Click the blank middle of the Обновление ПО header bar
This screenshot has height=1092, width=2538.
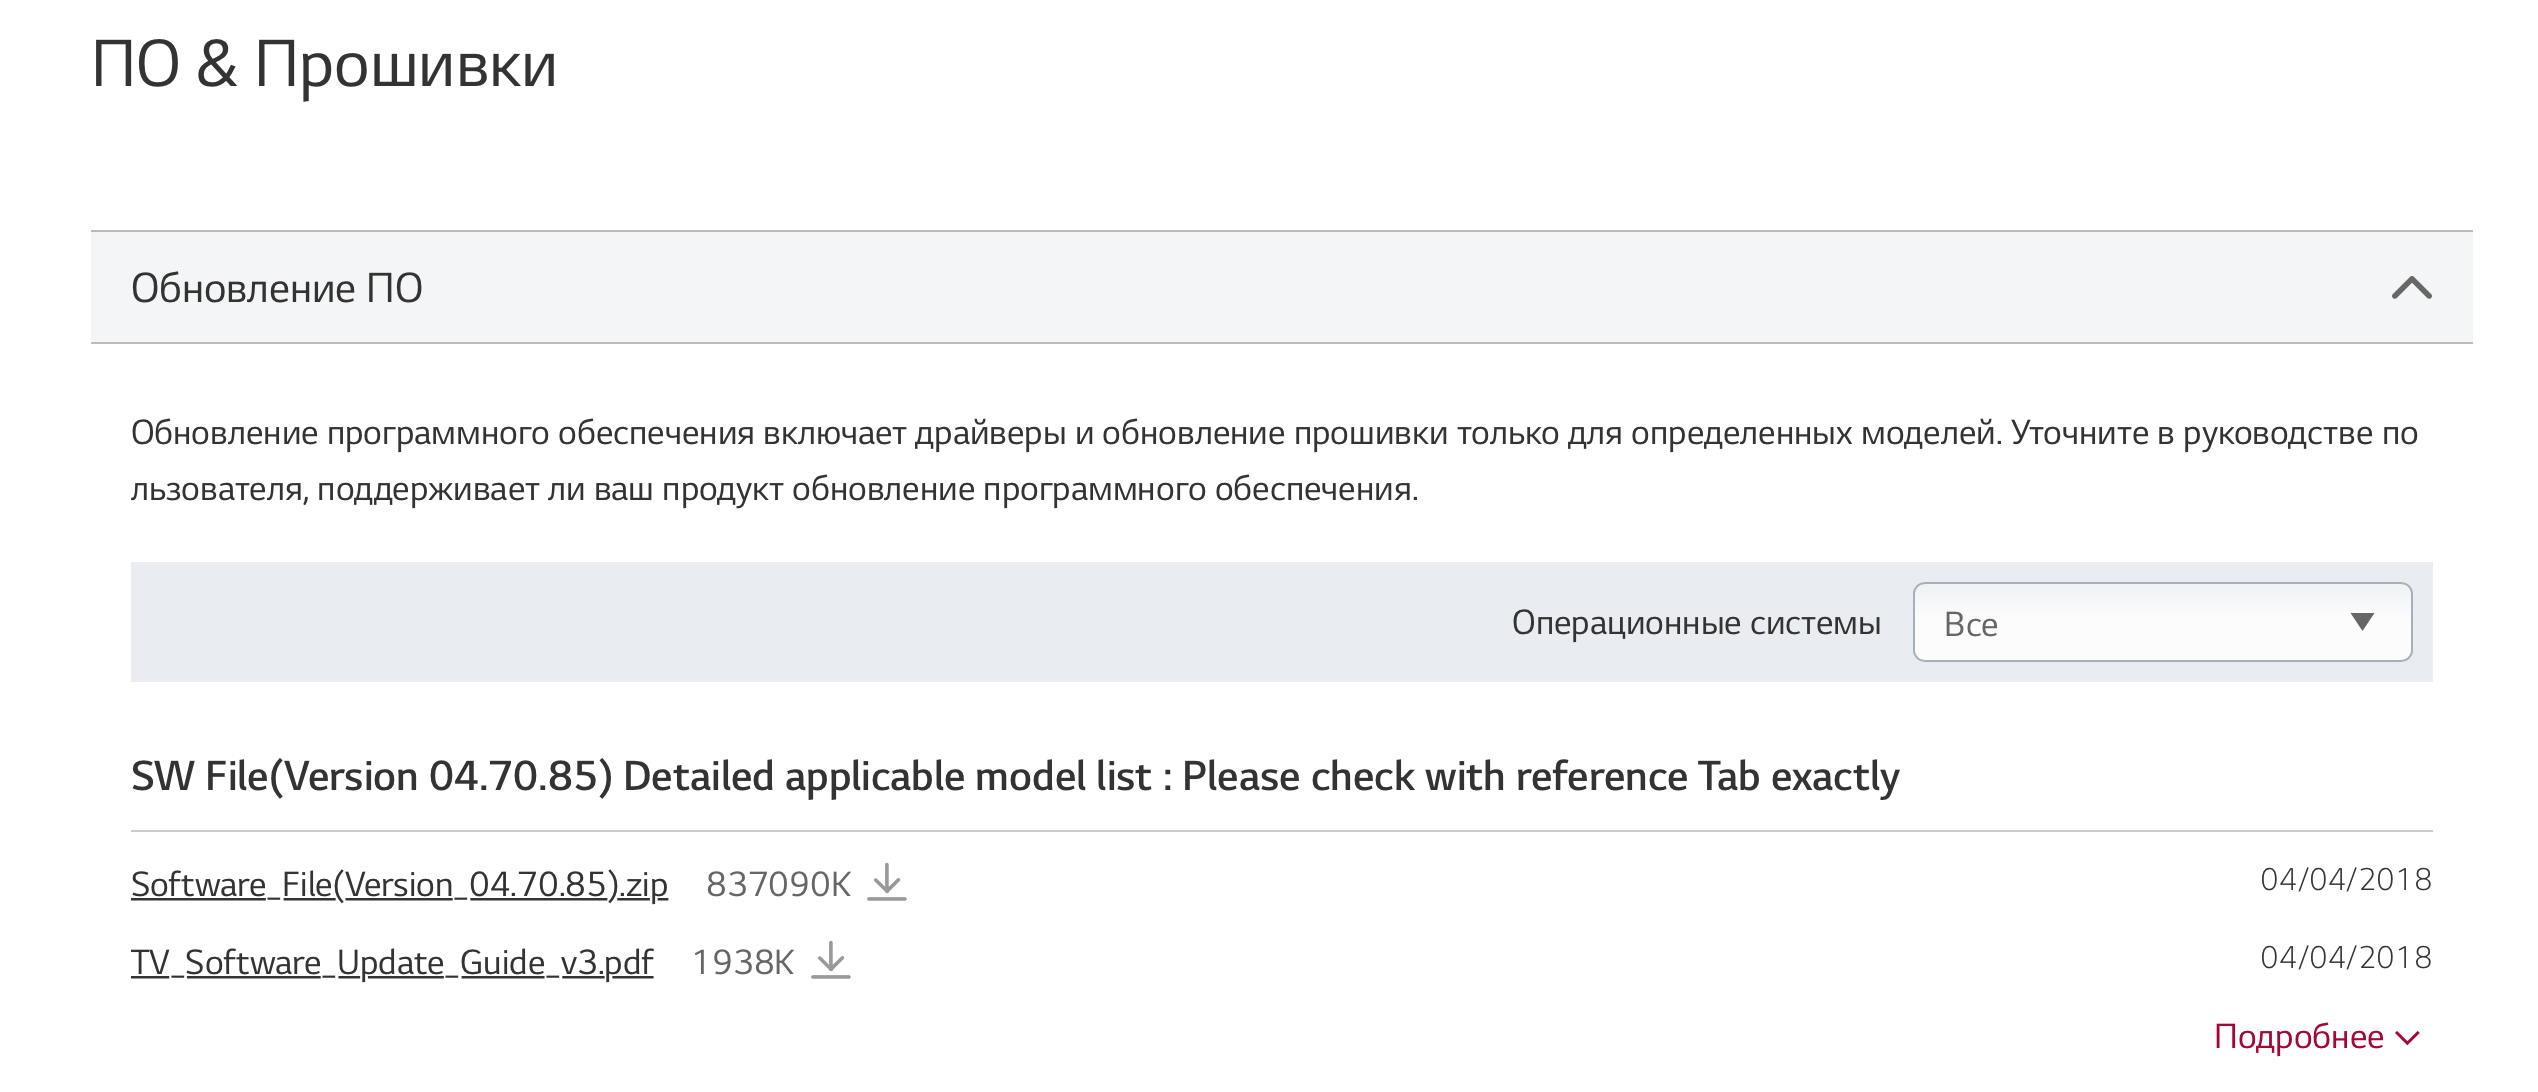(x=1300, y=288)
